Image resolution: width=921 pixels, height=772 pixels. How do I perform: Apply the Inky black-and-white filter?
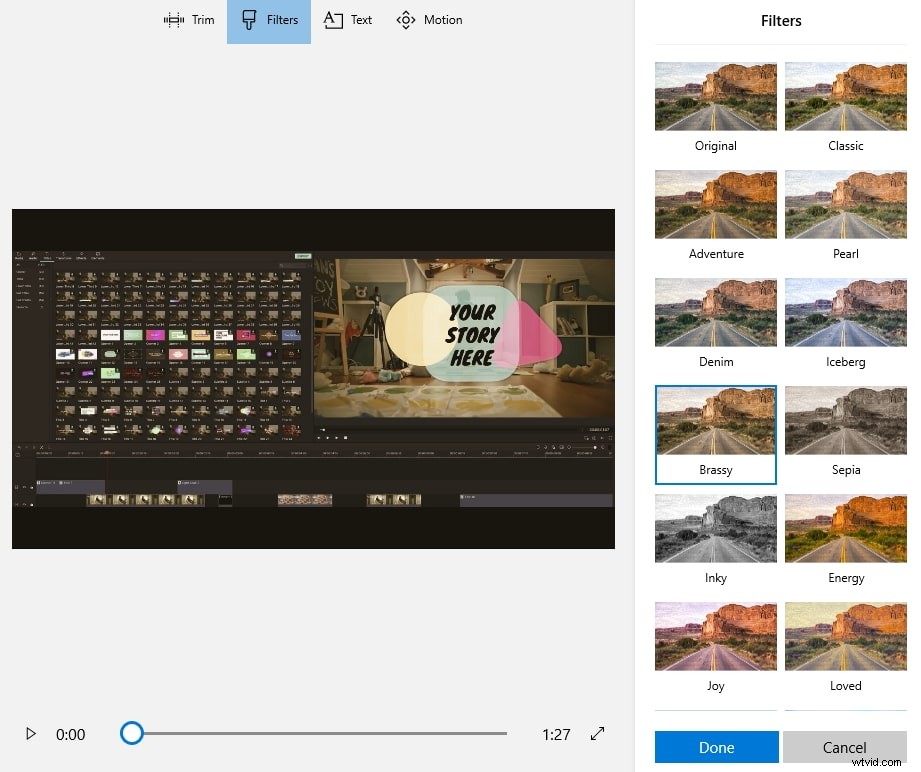pyautogui.click(x=715, y=528)
